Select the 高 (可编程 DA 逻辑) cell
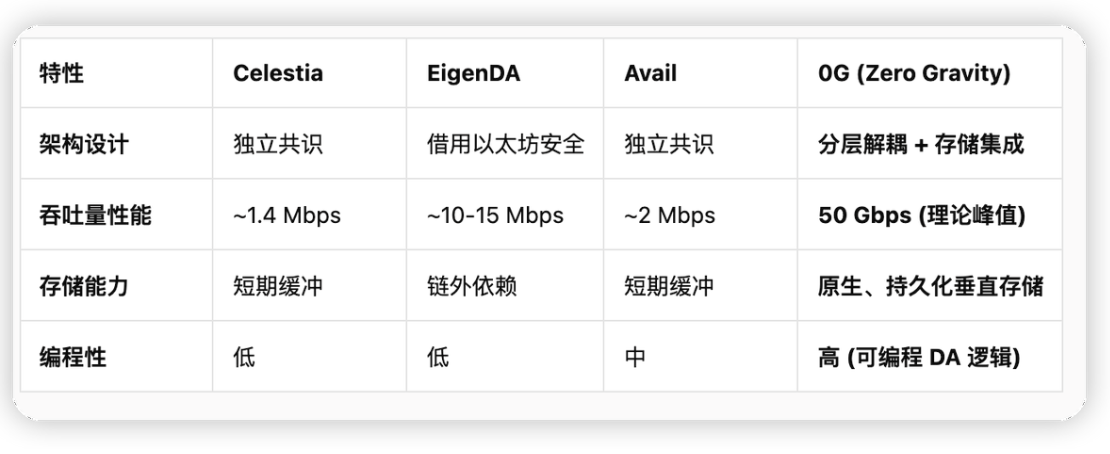The width and height of the screenshot is (1110, 454). pyautogui.click(x=919, y=357)
